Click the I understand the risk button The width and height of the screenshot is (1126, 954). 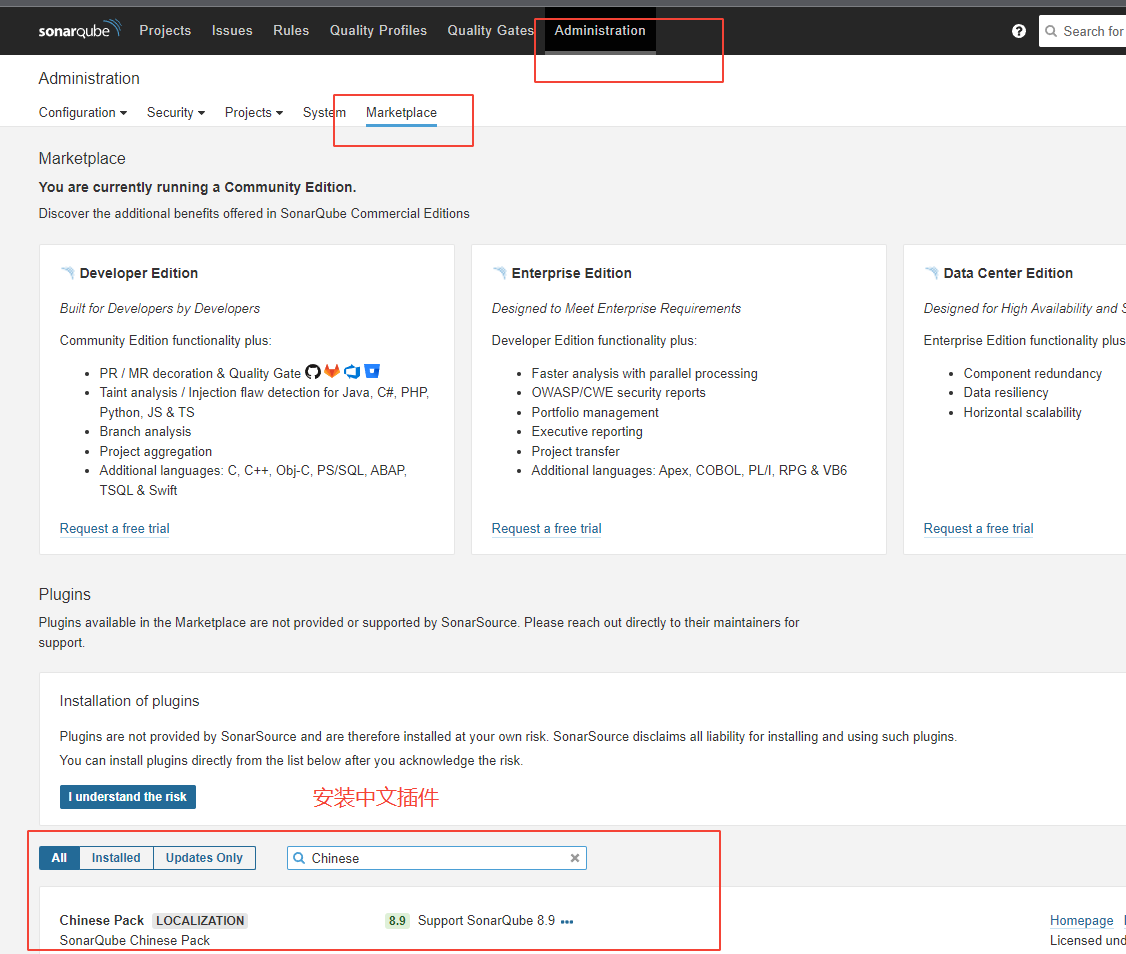pyautogui.click(x=128, y=797)
